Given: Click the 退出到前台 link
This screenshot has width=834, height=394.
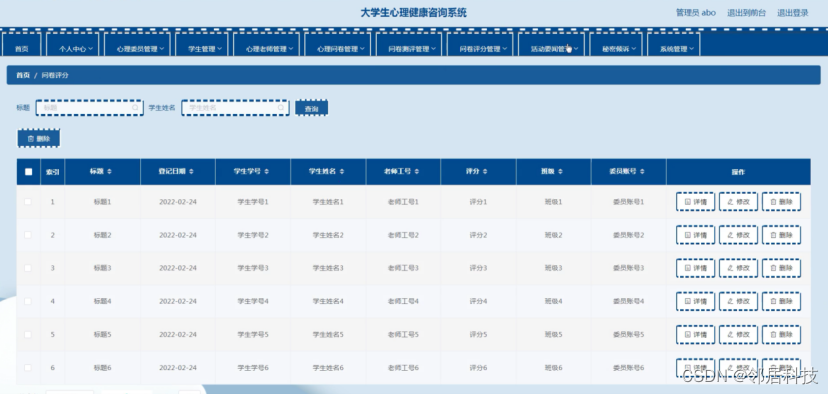Looking at the screenshot, I should [746, 13].
